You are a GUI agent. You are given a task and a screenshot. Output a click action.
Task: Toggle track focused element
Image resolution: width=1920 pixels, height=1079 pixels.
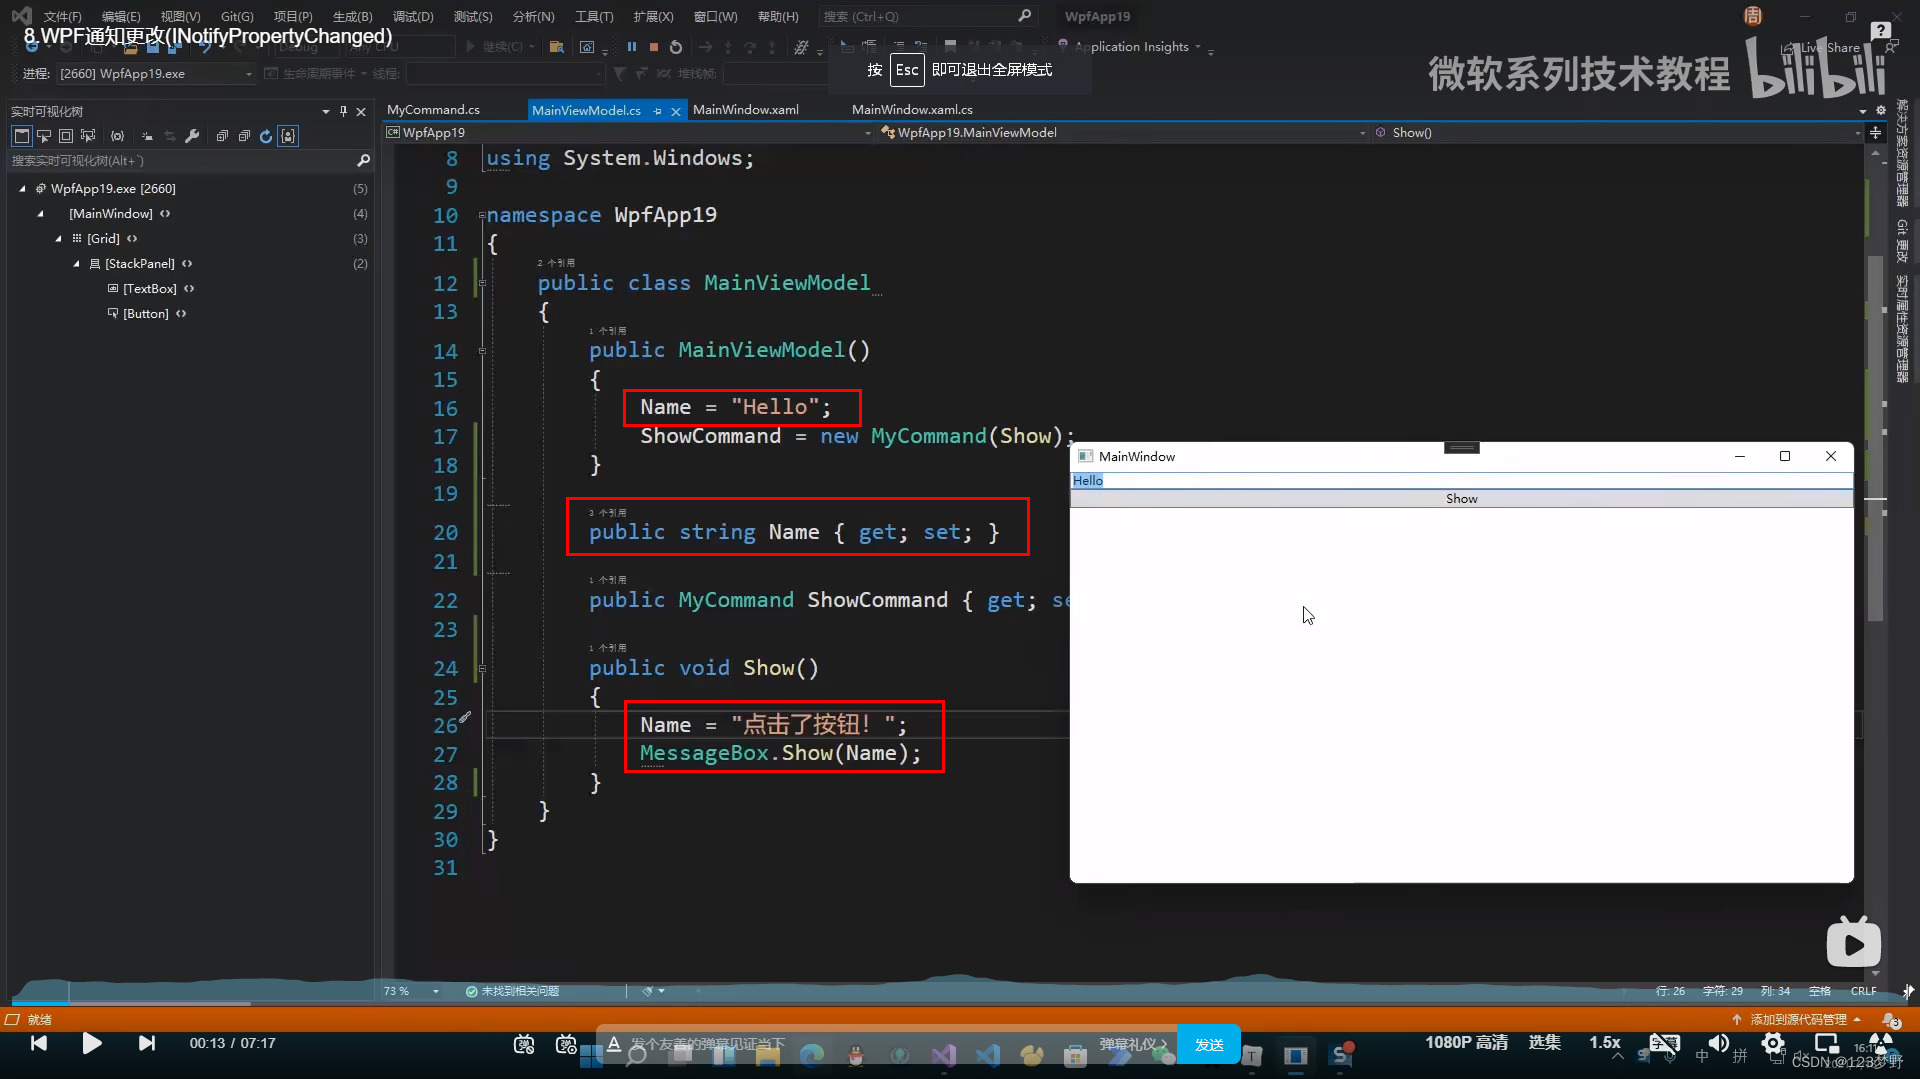pos(88,136)
